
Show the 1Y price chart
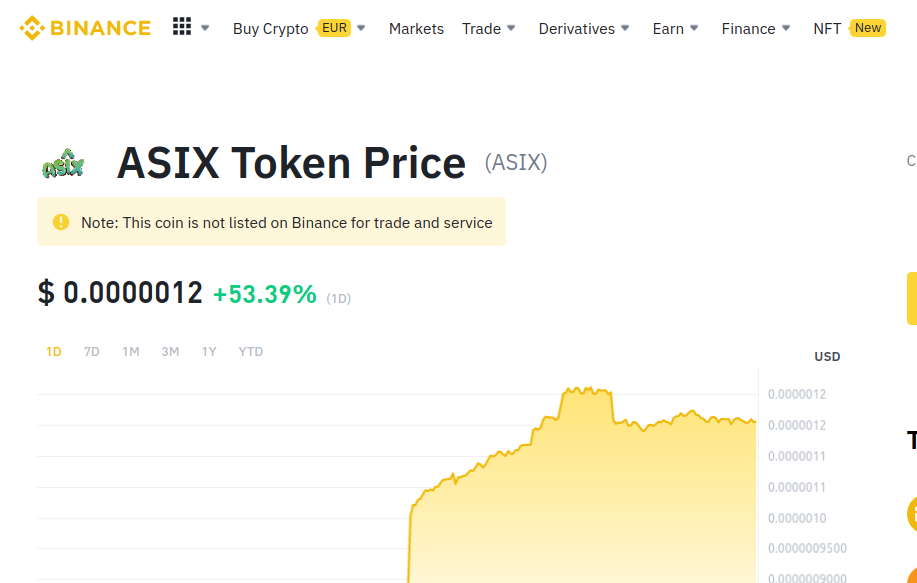coord(209,351)
